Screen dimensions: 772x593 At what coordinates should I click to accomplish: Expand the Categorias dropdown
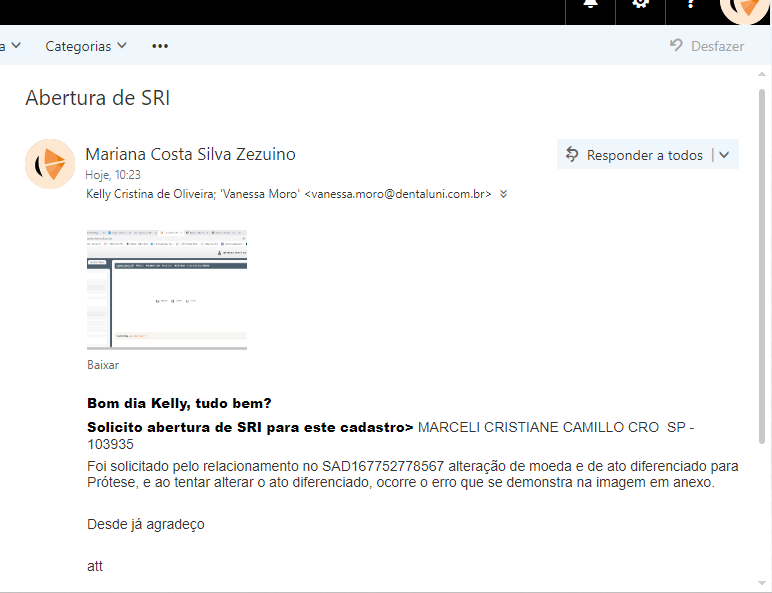[x=86, y=46]
